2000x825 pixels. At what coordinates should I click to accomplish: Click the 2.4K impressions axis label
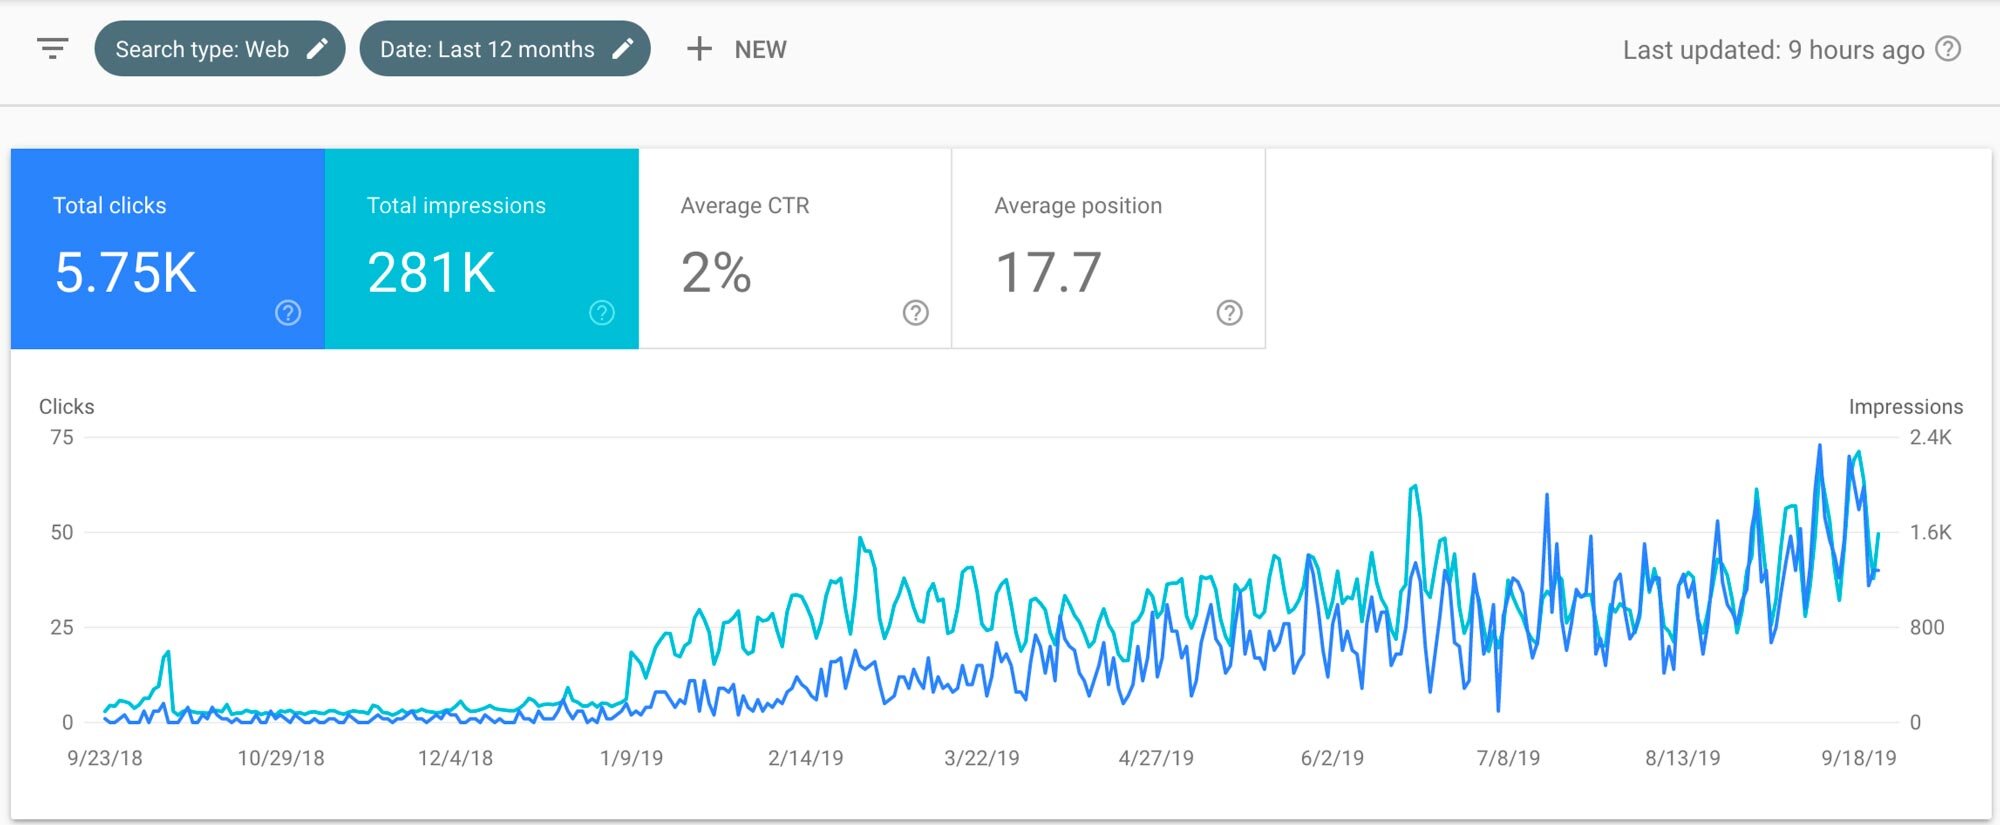[x=1930, y=437]
